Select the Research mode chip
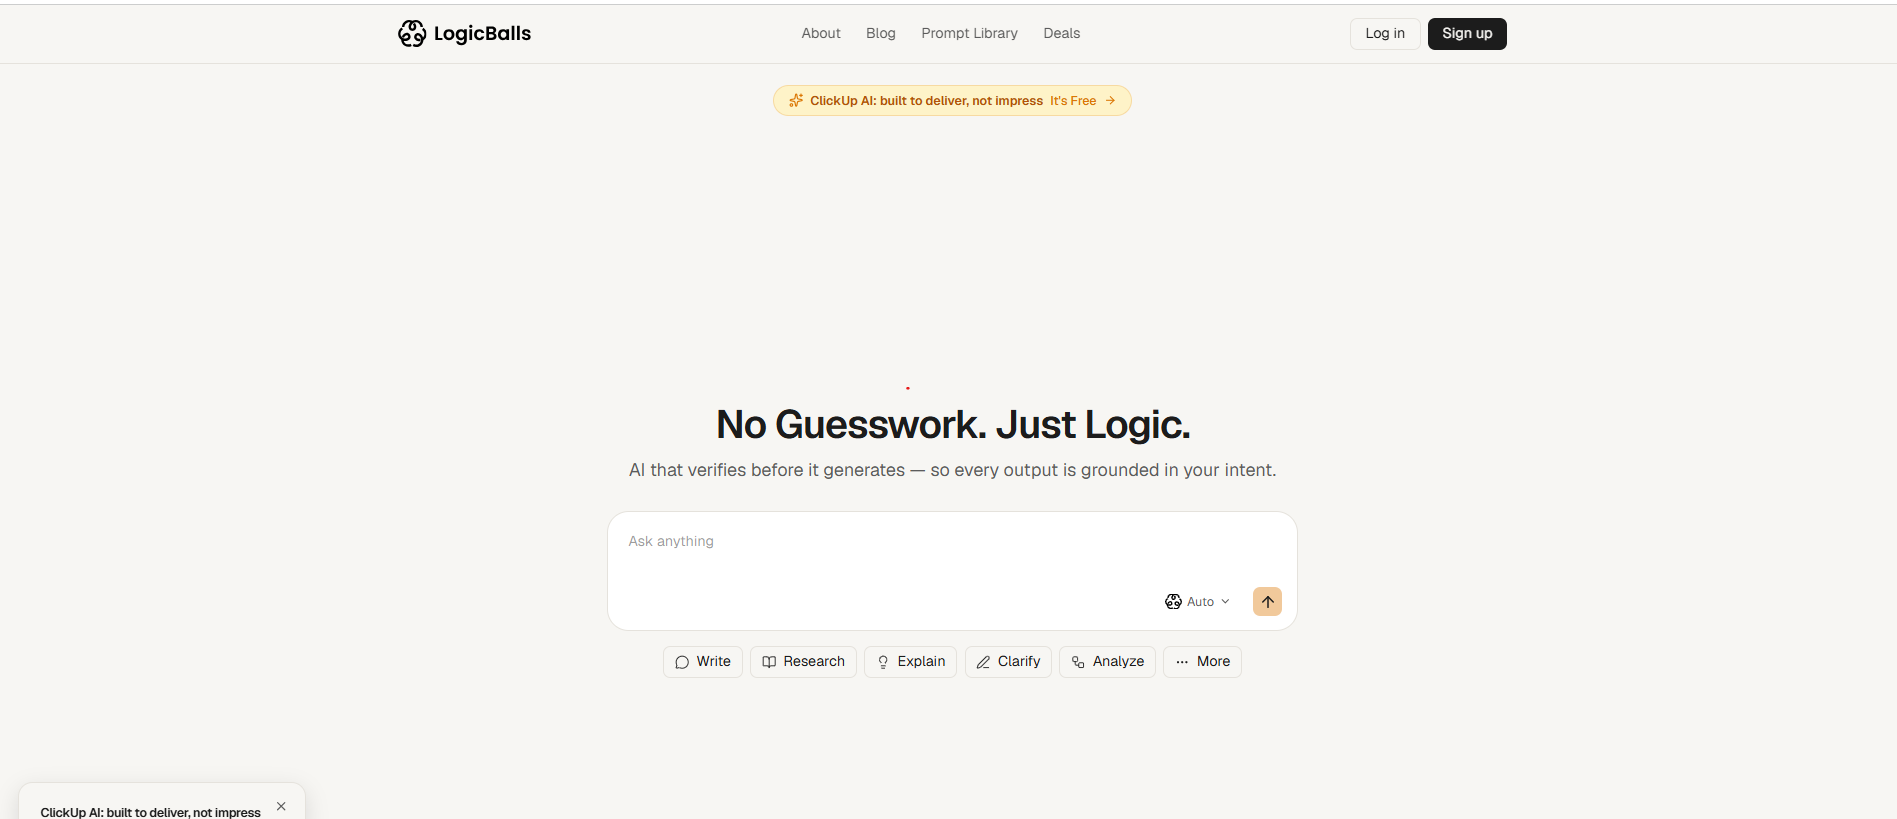 [x=803, y=662]
